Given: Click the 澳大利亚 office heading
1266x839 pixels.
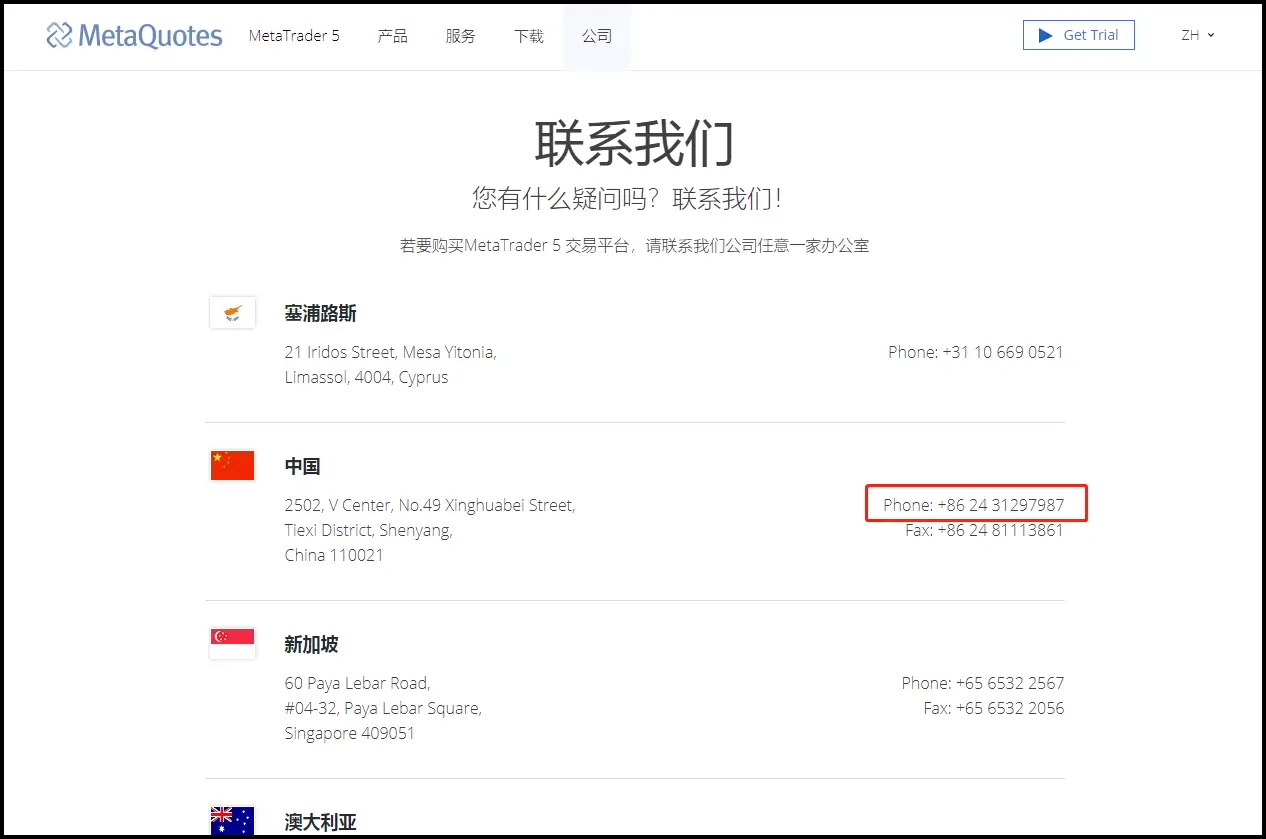Looking at the screenshot, I should point(320,822).
